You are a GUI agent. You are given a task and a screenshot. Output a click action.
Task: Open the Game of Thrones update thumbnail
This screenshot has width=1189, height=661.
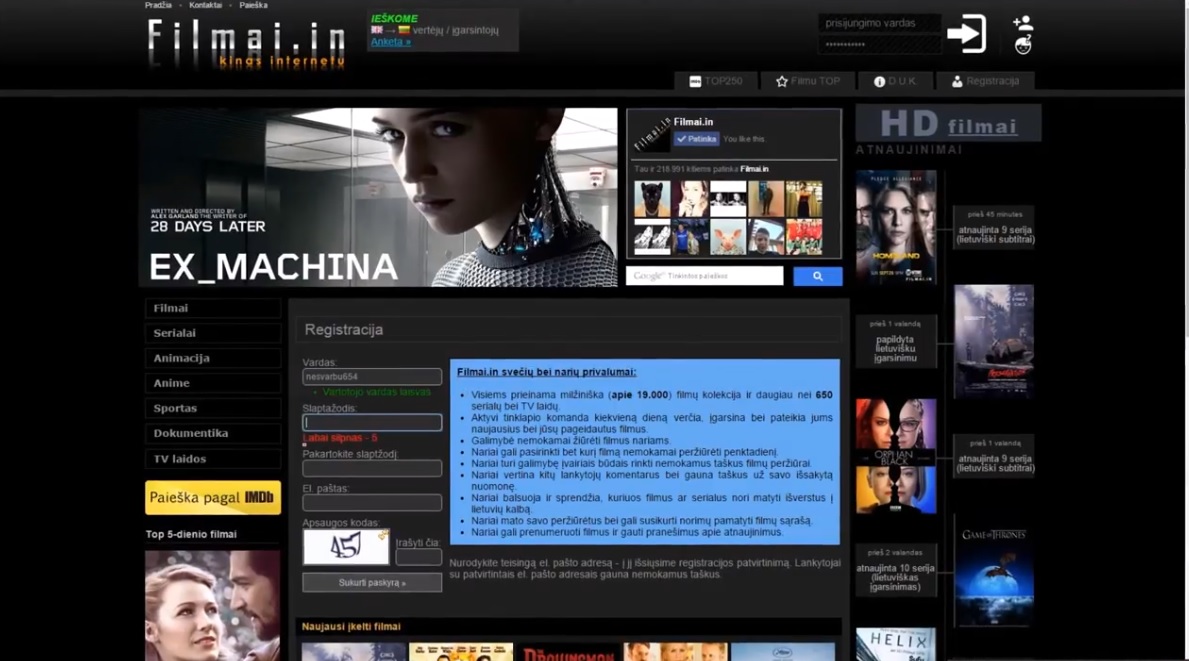(993, 571)
